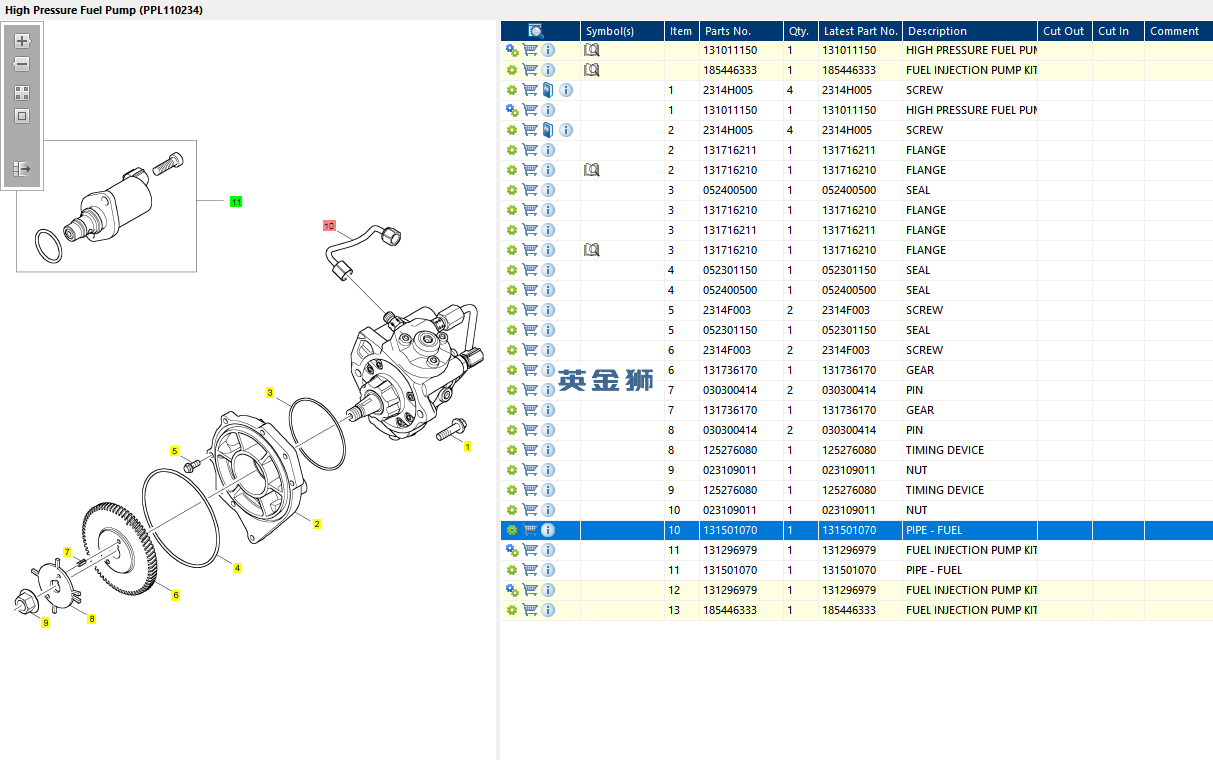
Task: Click the search icon in table header
Action: [535, 31]
